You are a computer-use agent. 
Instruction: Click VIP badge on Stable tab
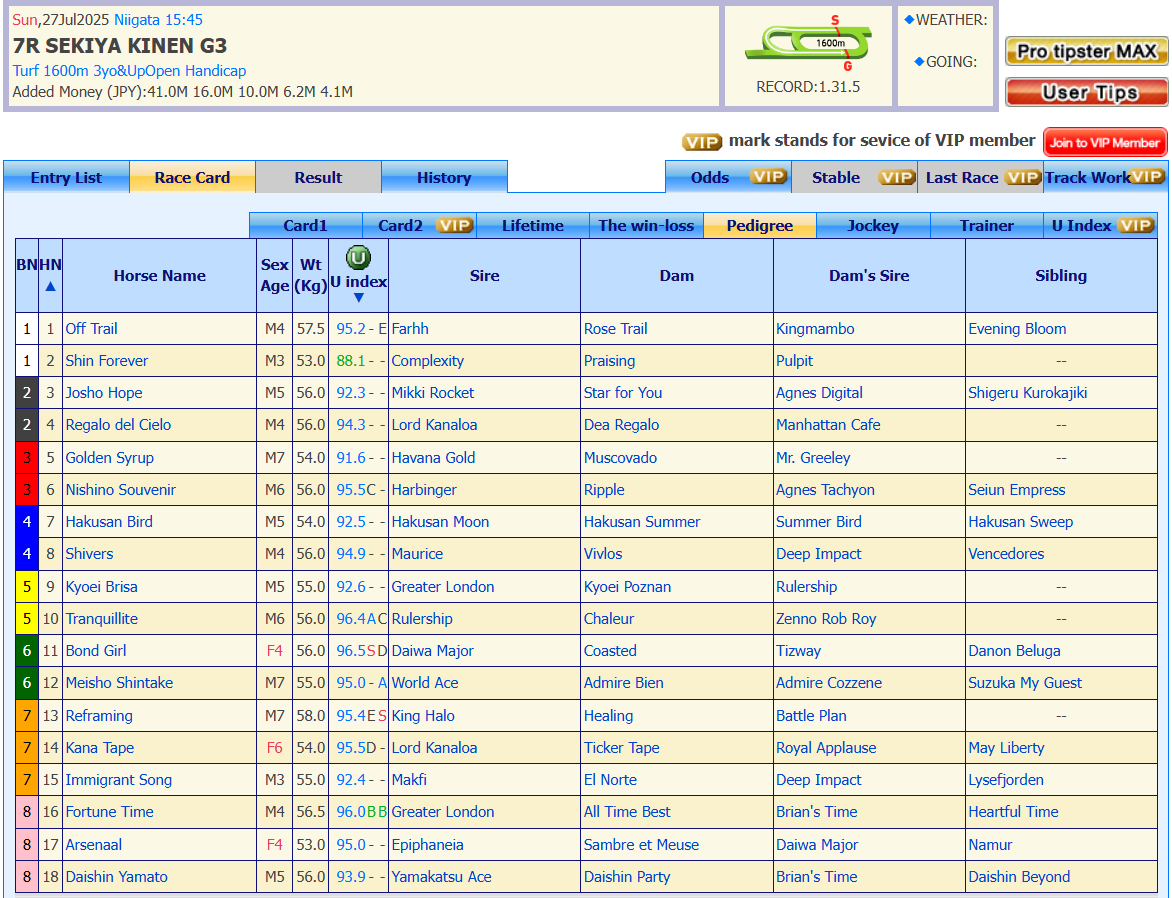(896, 177)
